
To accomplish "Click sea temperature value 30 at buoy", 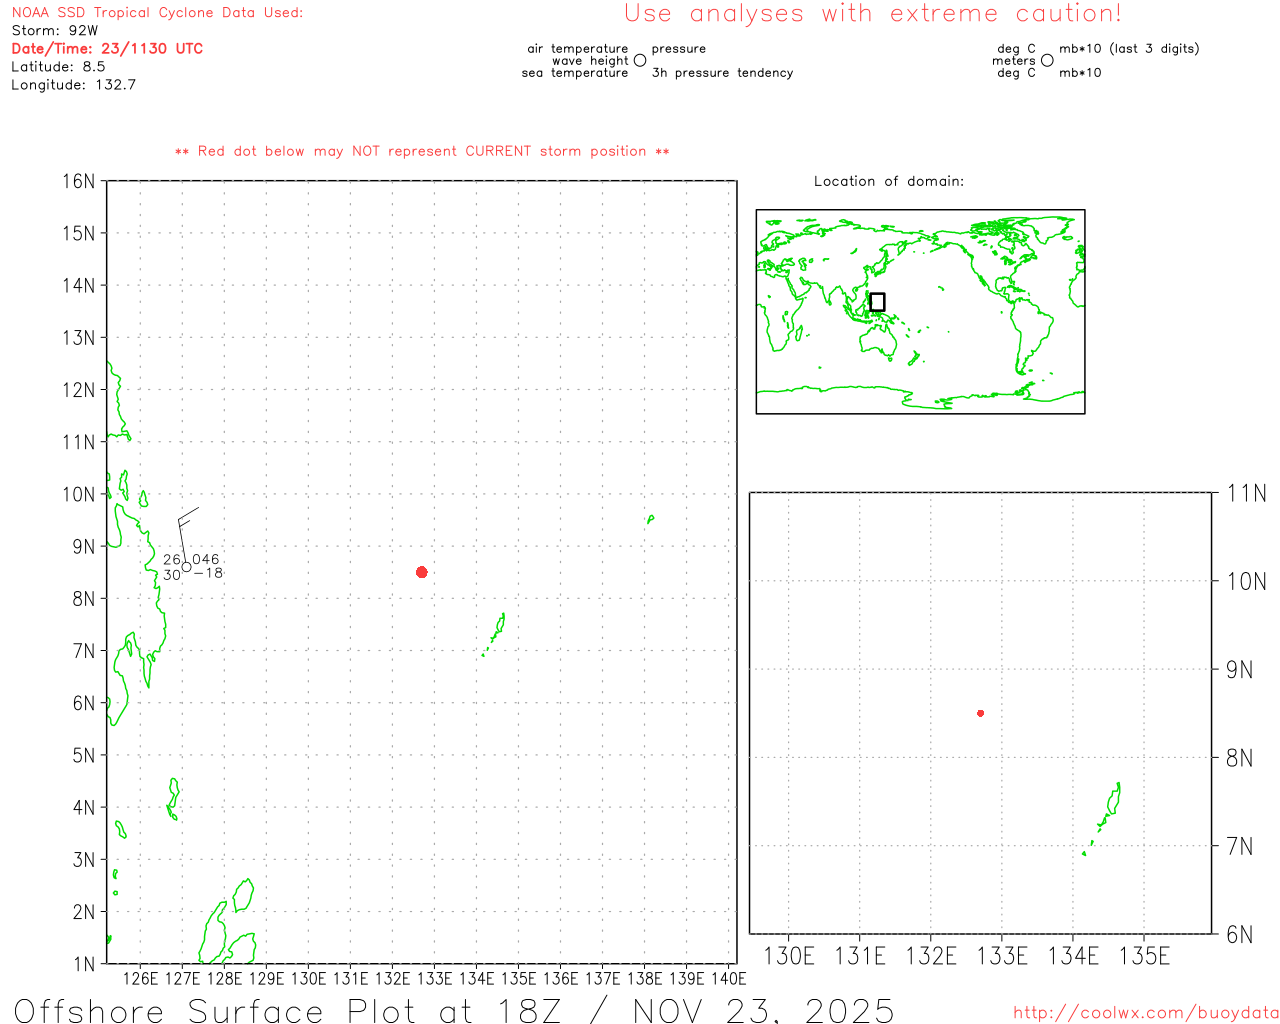I will click(172, 575).
